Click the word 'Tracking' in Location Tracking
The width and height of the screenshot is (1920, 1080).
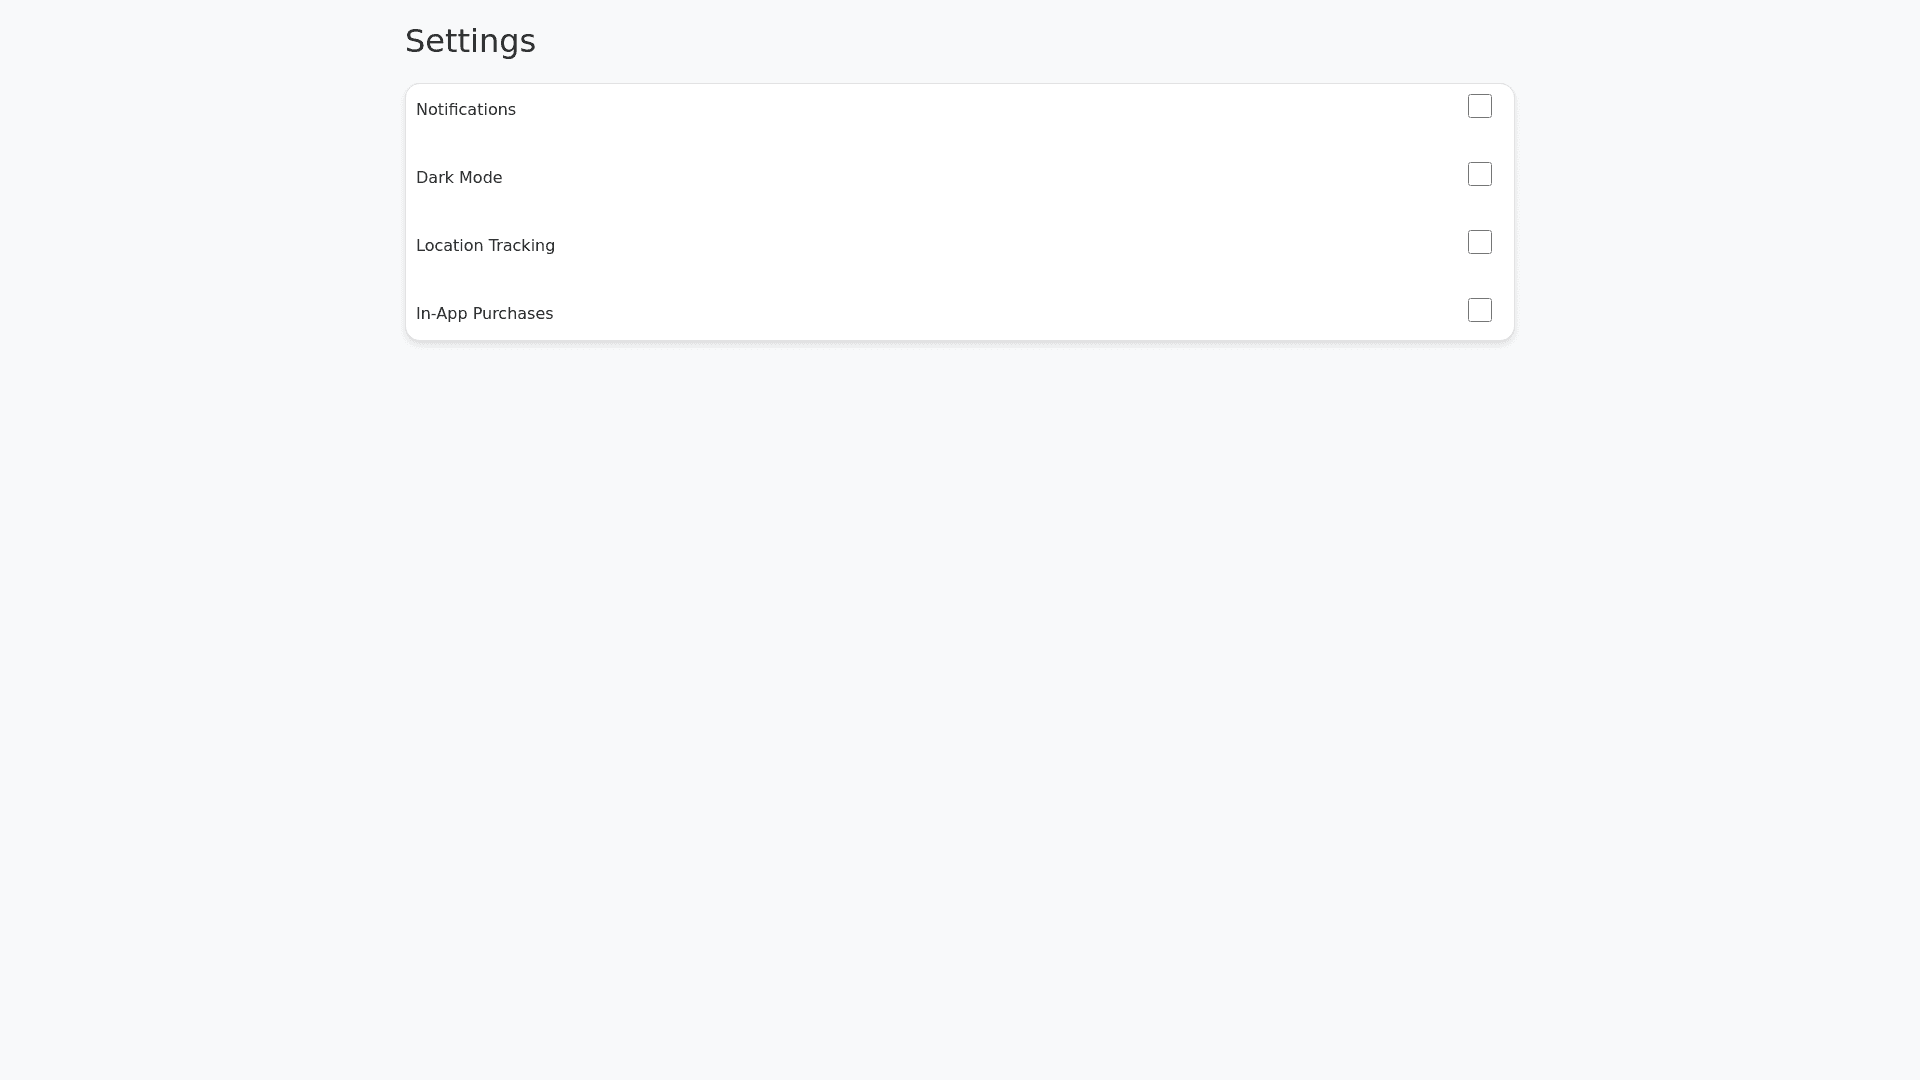point(521,246)
